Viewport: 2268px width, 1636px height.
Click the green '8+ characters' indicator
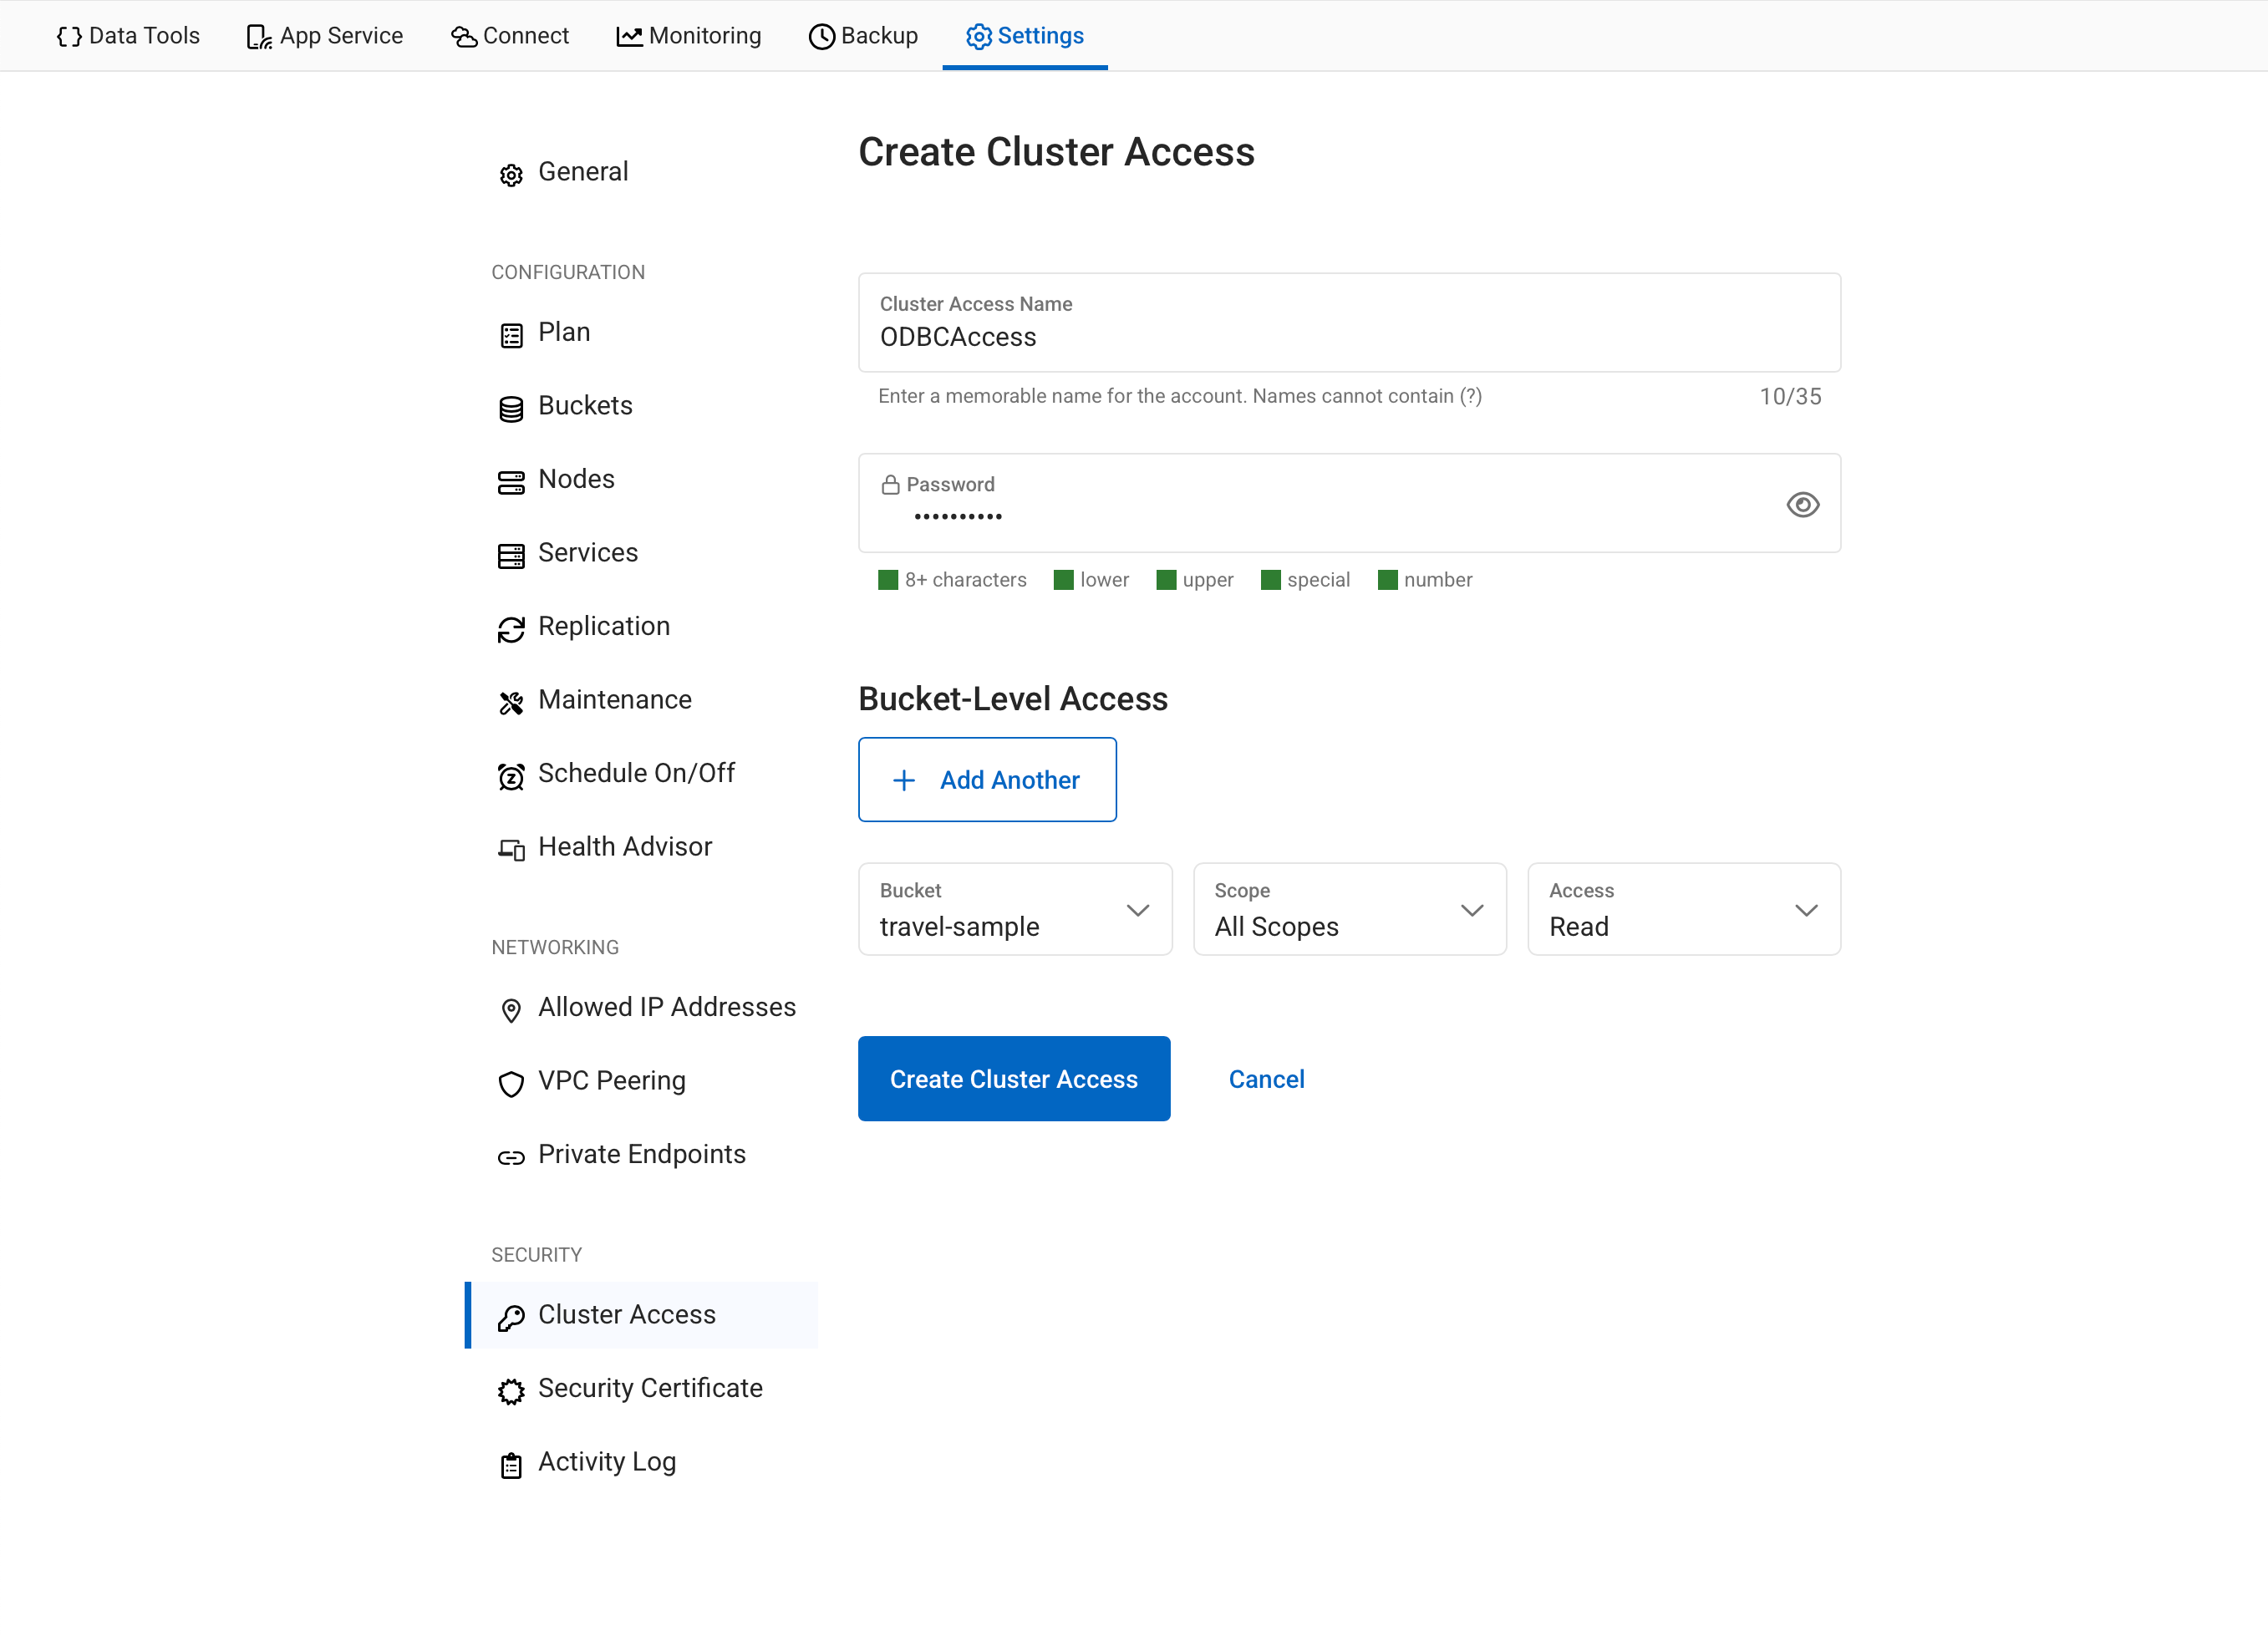[888, 580]
